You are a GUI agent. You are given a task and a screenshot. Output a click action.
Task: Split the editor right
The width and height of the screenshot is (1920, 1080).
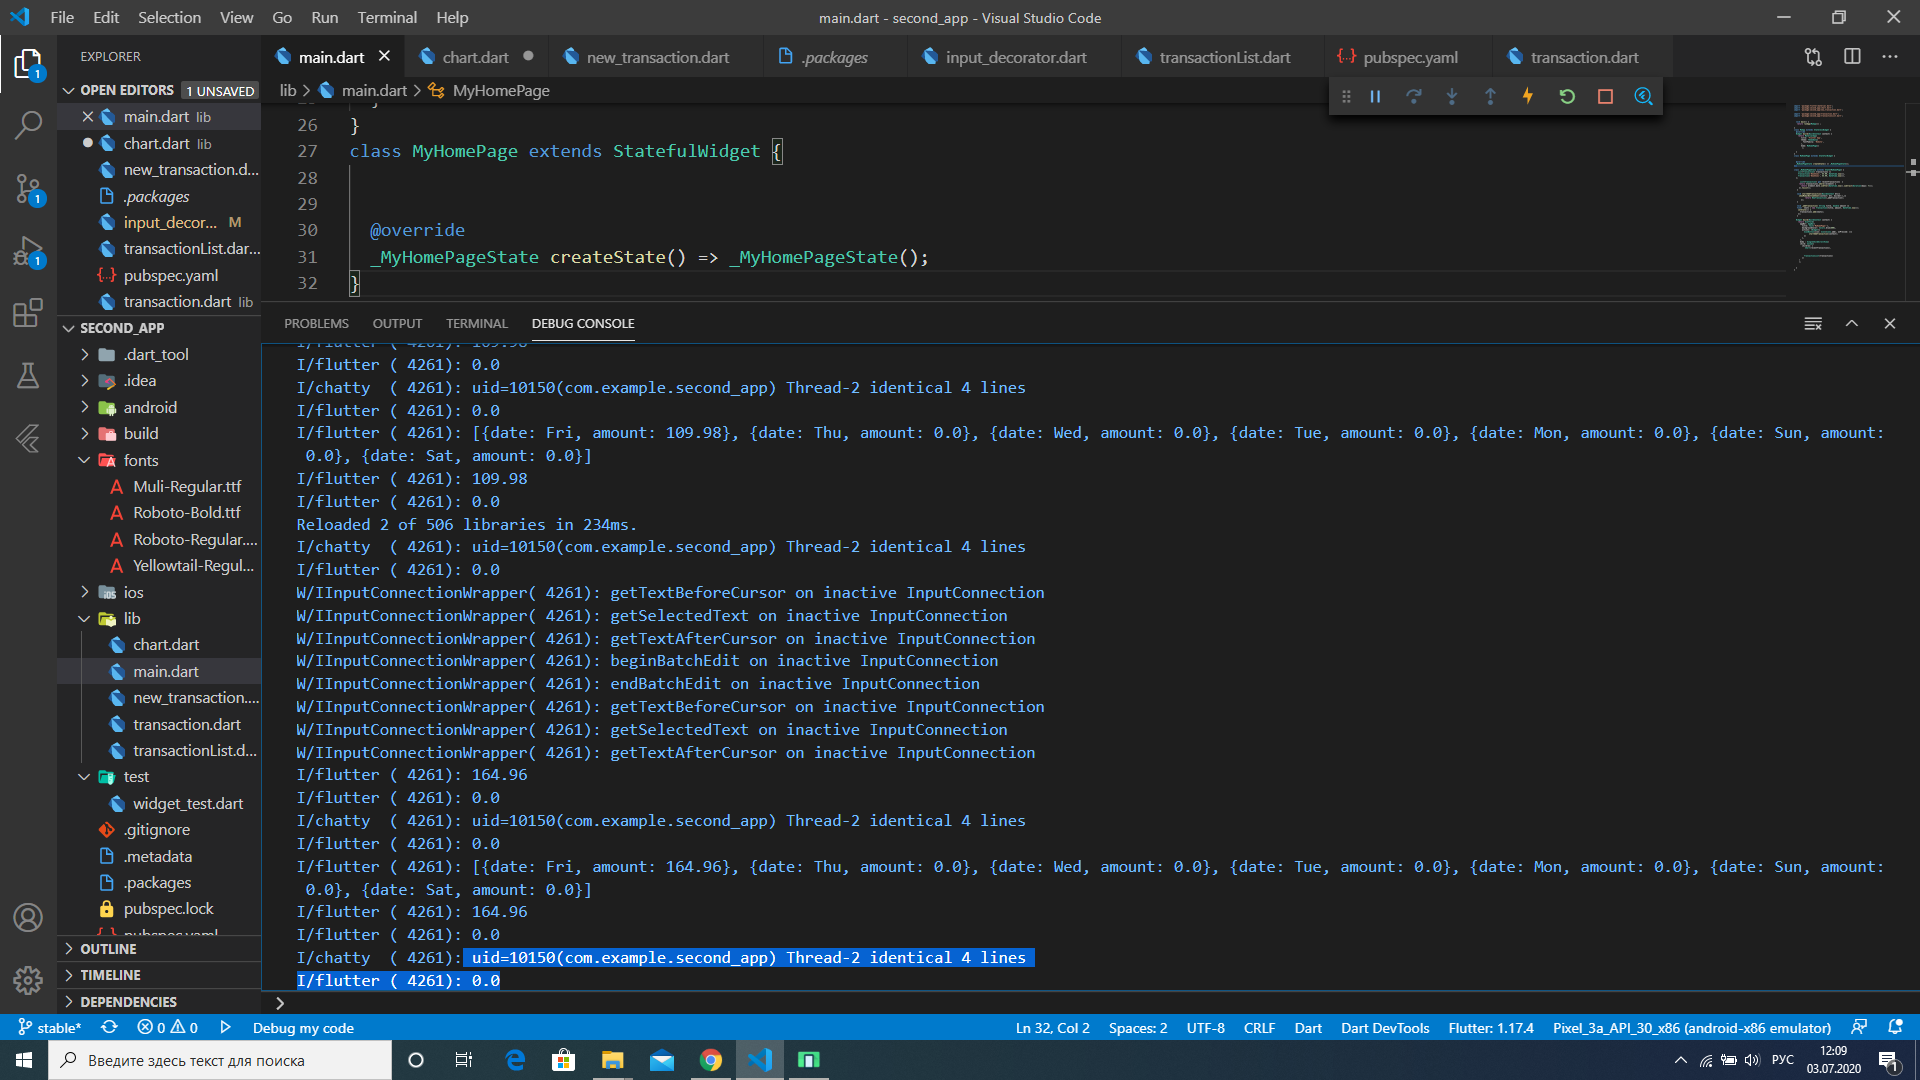pos(1852,57)
